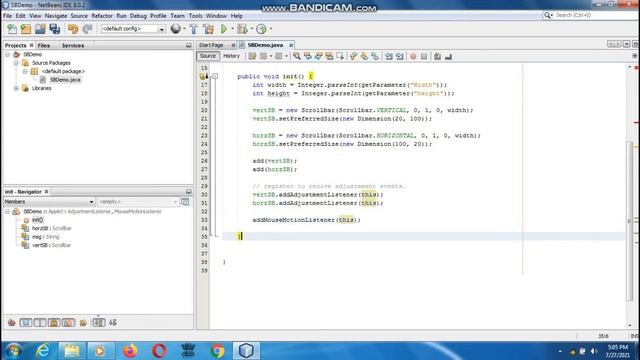Toggle Show Non-Public Members filter in Navigator
This screenshot has width=640, height=360.
coord(54,322)
